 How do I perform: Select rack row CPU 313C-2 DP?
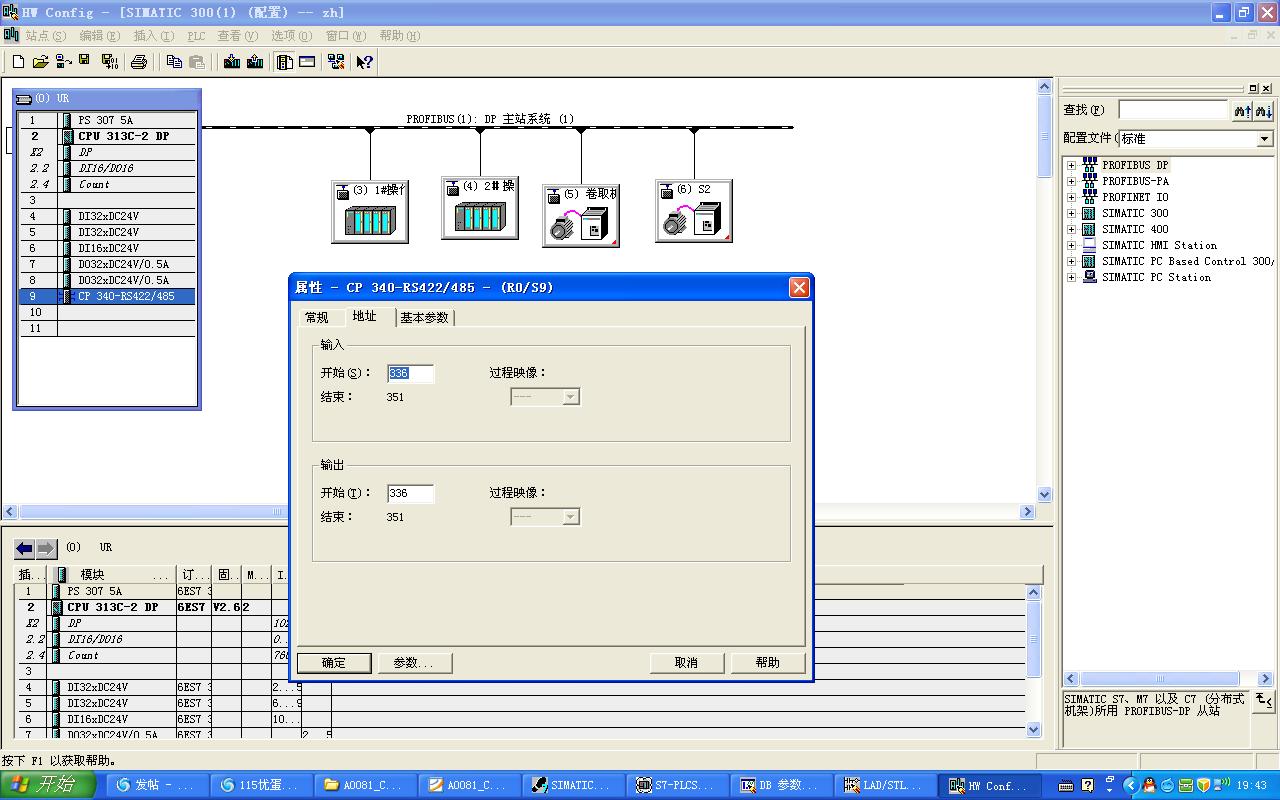108,136
